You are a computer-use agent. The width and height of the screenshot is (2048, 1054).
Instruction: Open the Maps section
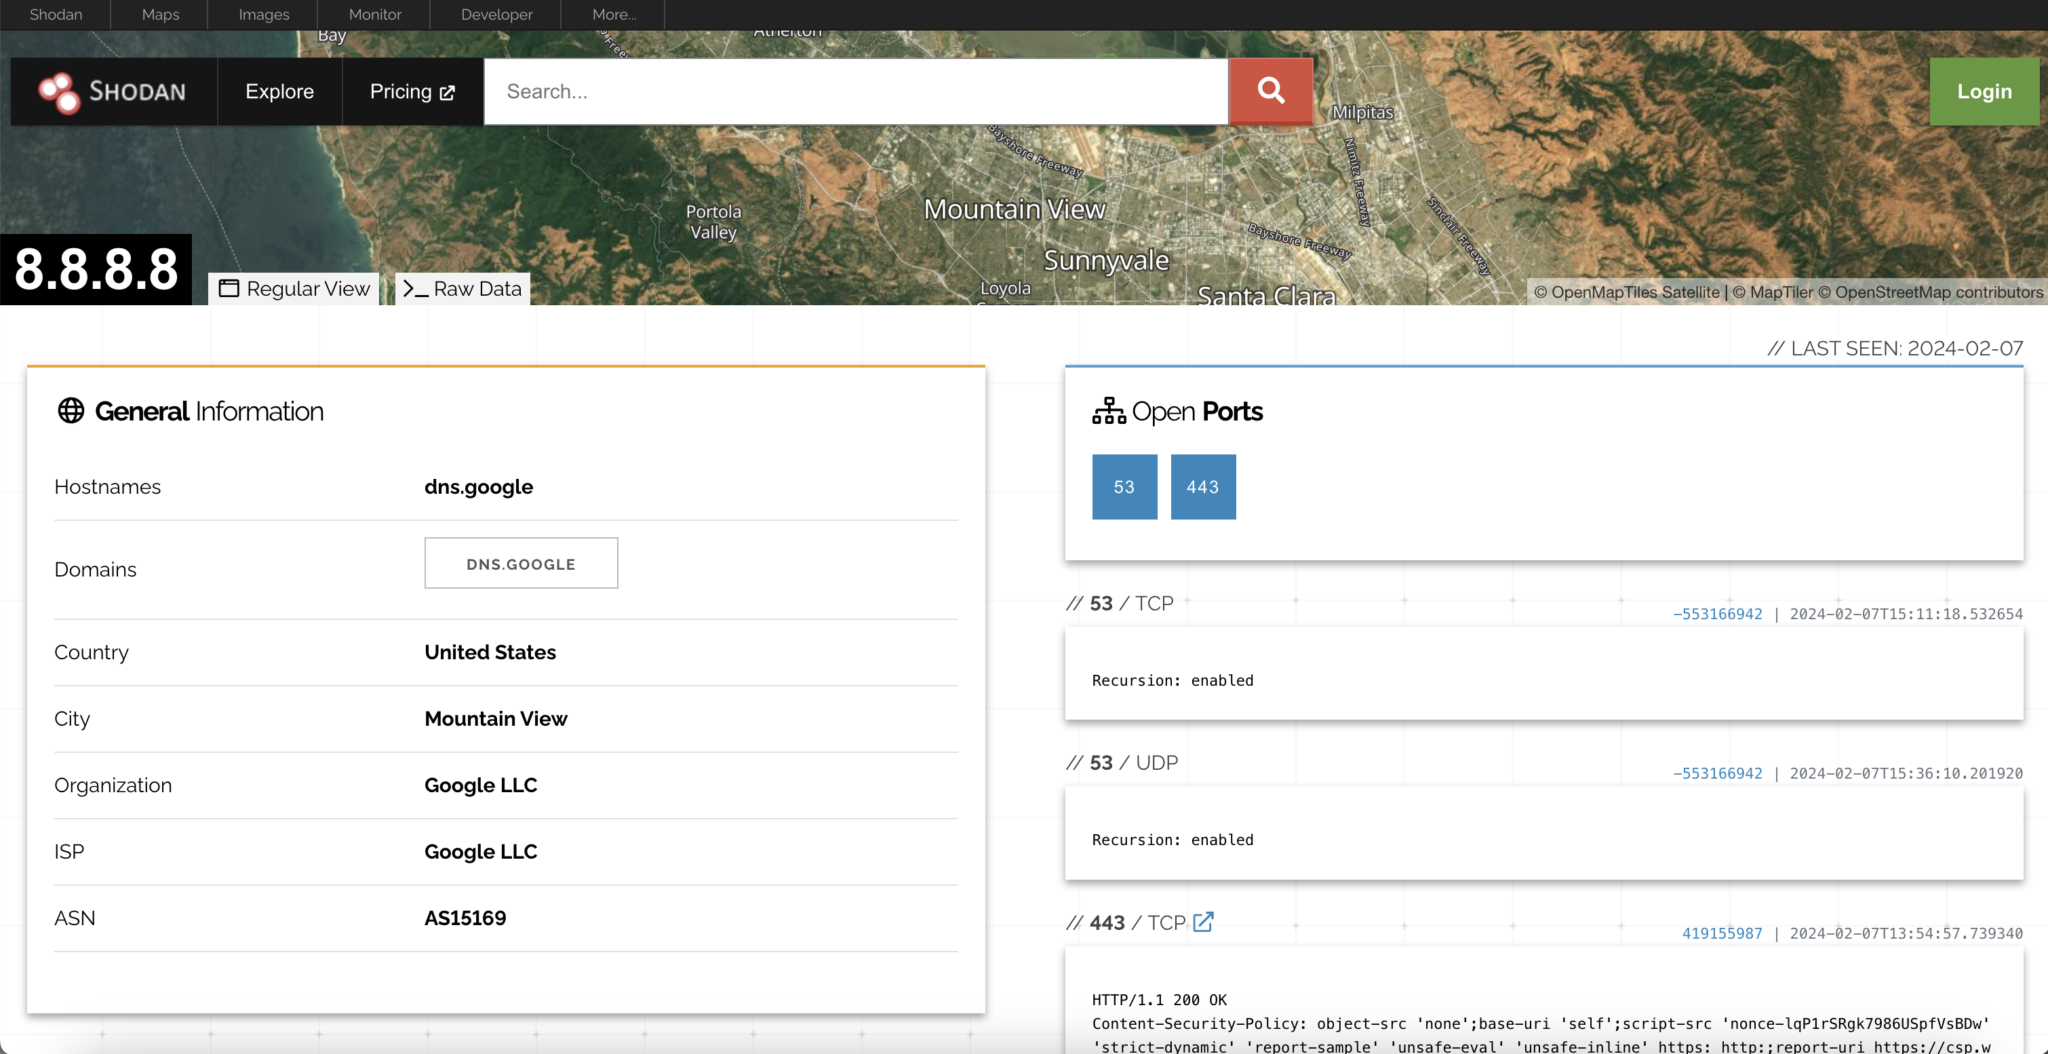(160, 14)
